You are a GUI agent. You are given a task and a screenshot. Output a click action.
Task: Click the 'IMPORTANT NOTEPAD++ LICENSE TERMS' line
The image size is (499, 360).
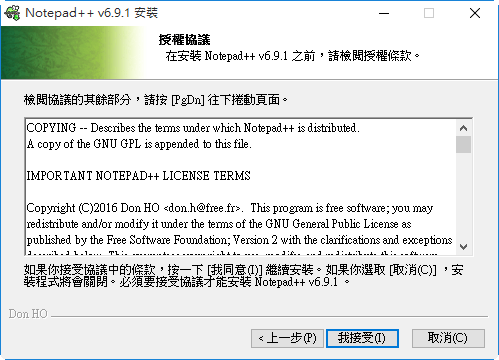click(138, 176)
